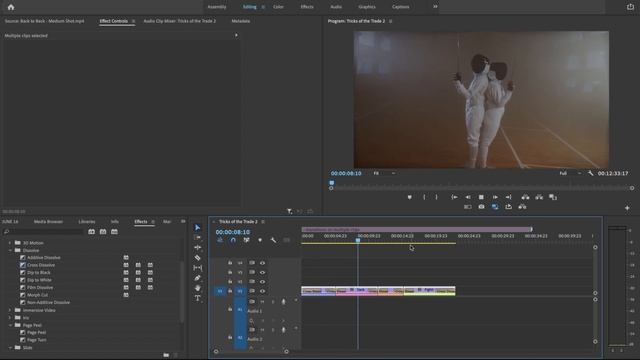Open the Media Browser tab
Screen dimensions: 640x360
[48, 222]
